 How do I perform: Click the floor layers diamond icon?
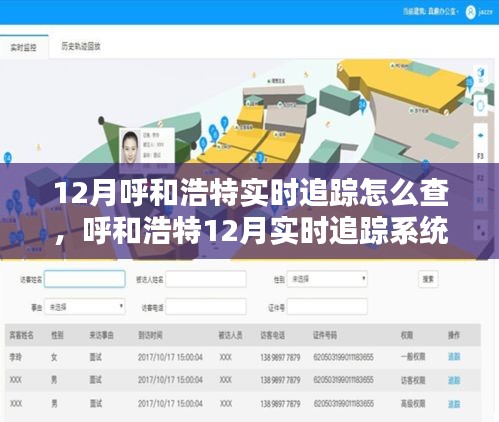tap(481, 135)
